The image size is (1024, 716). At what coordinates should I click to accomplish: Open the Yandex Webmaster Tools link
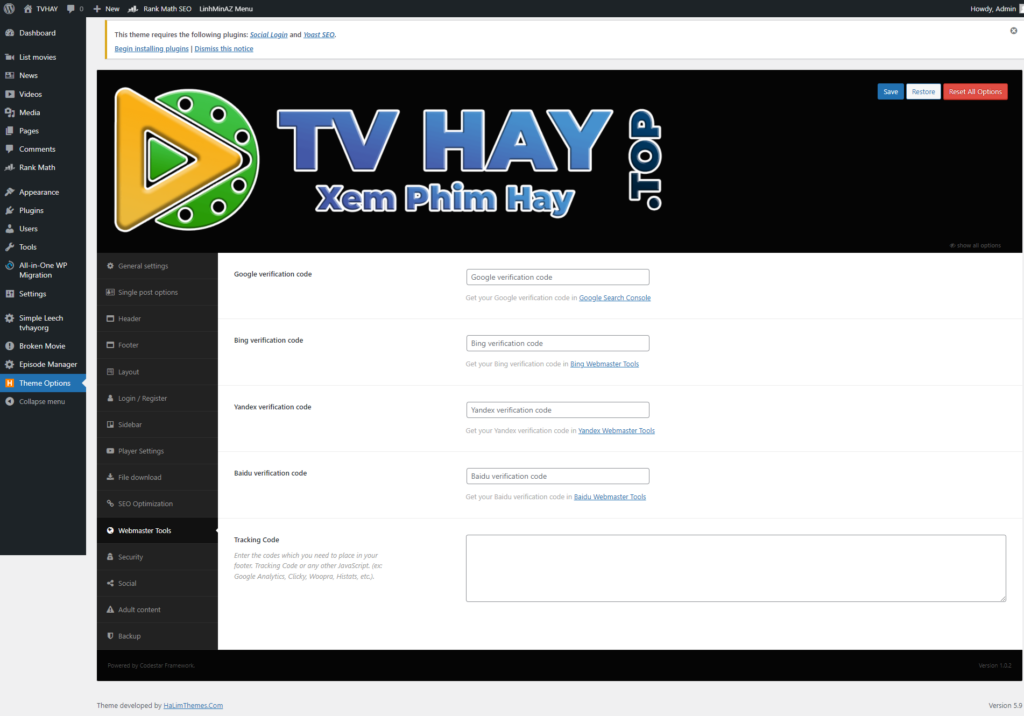point(616,431)
